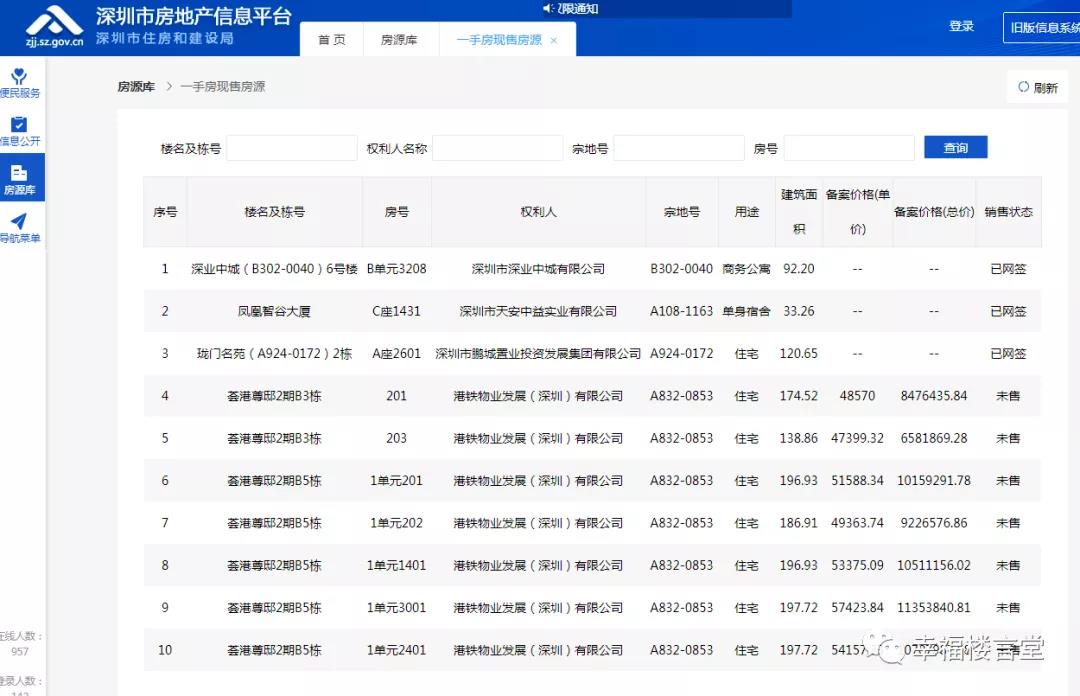Click the 用途 column header

747,212
